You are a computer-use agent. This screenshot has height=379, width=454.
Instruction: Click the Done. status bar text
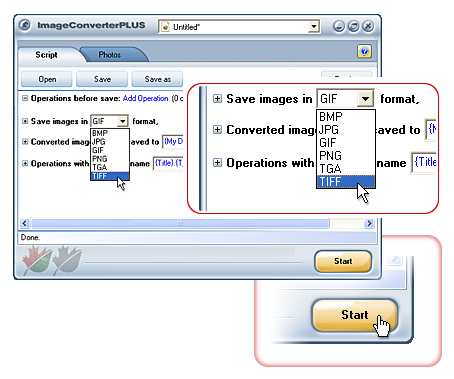[30, 237]
